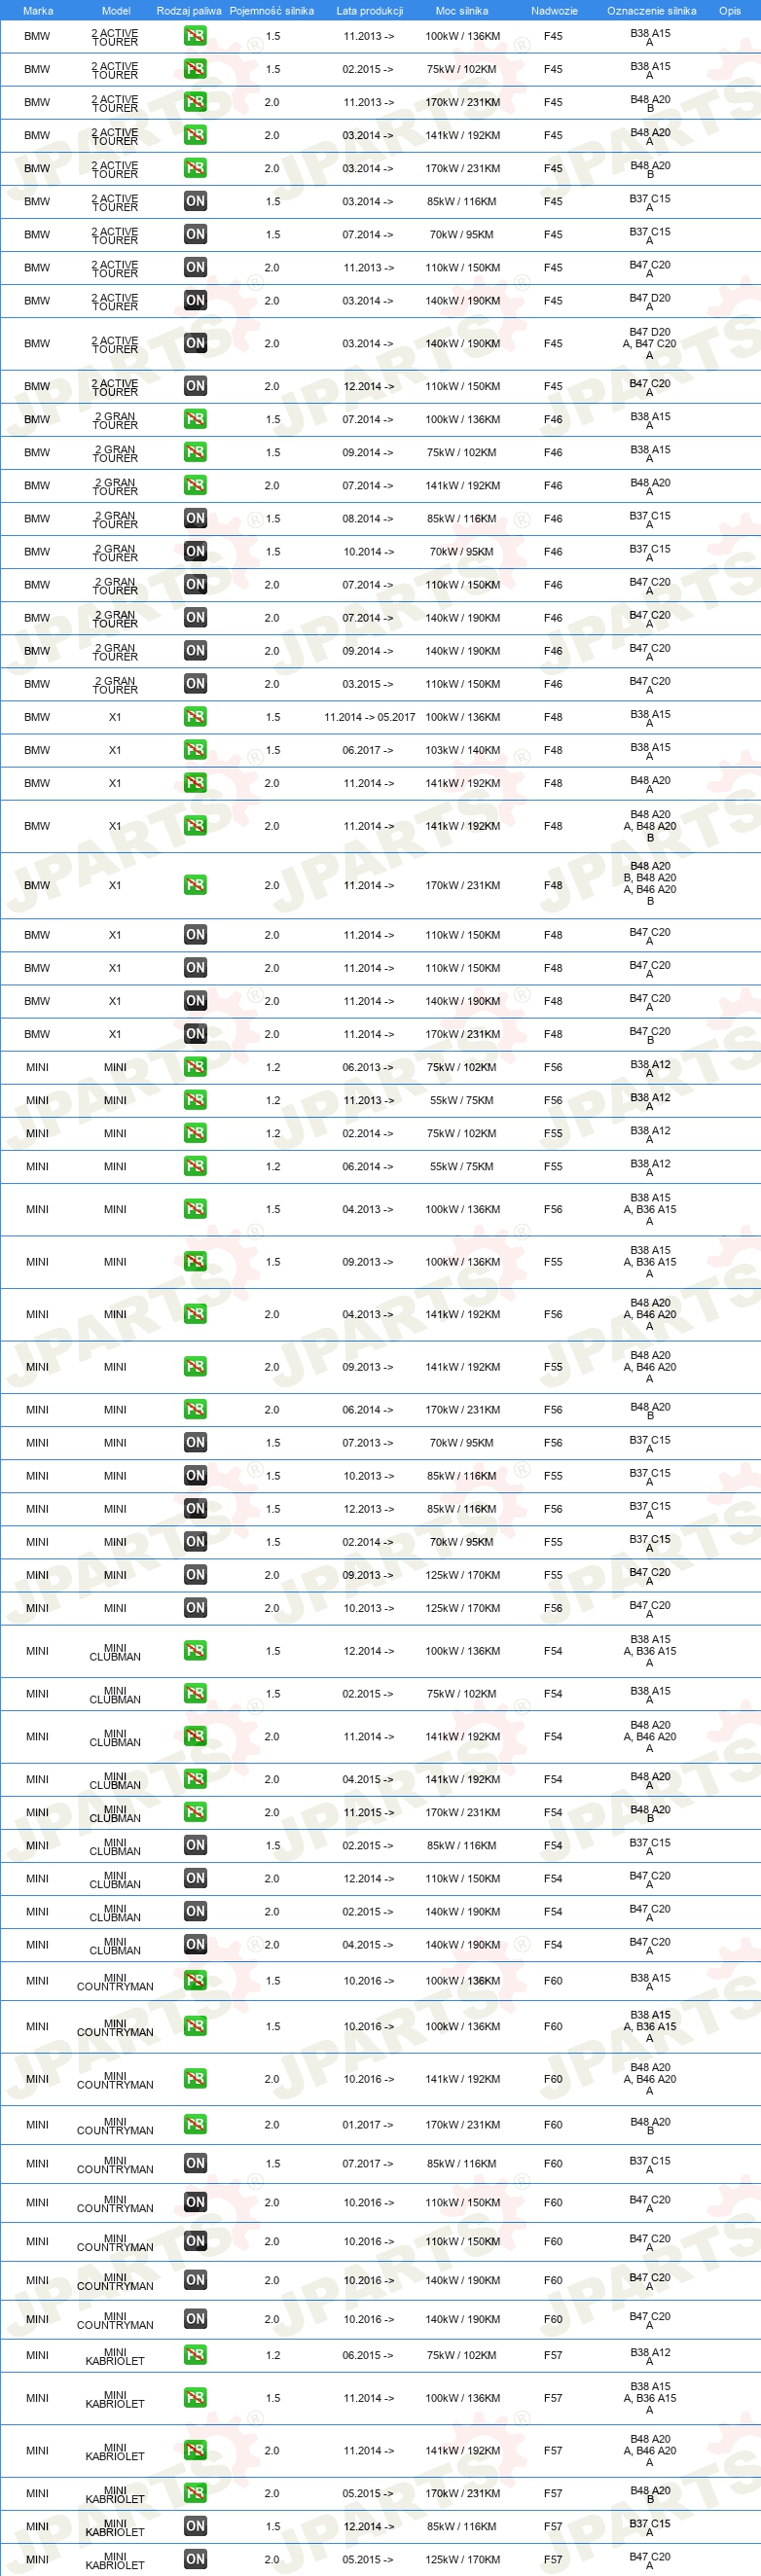The width and height of the screenshot is (761, 2576).
Task: Click the Nadwozie column header
Action: [x=554, y=11]
